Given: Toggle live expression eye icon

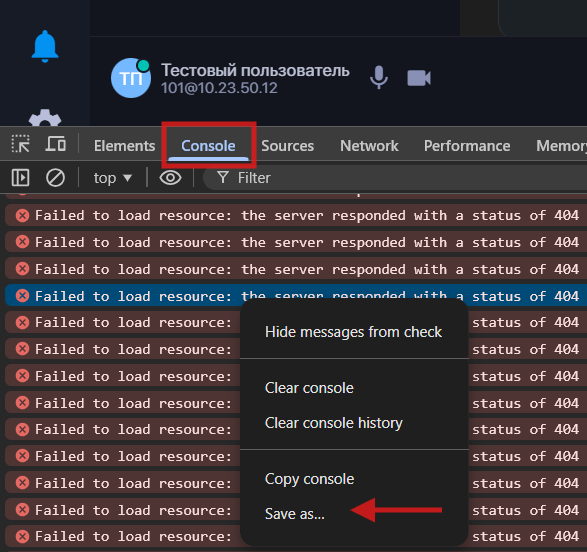Looking at the screenshot, I should (170, 177).
